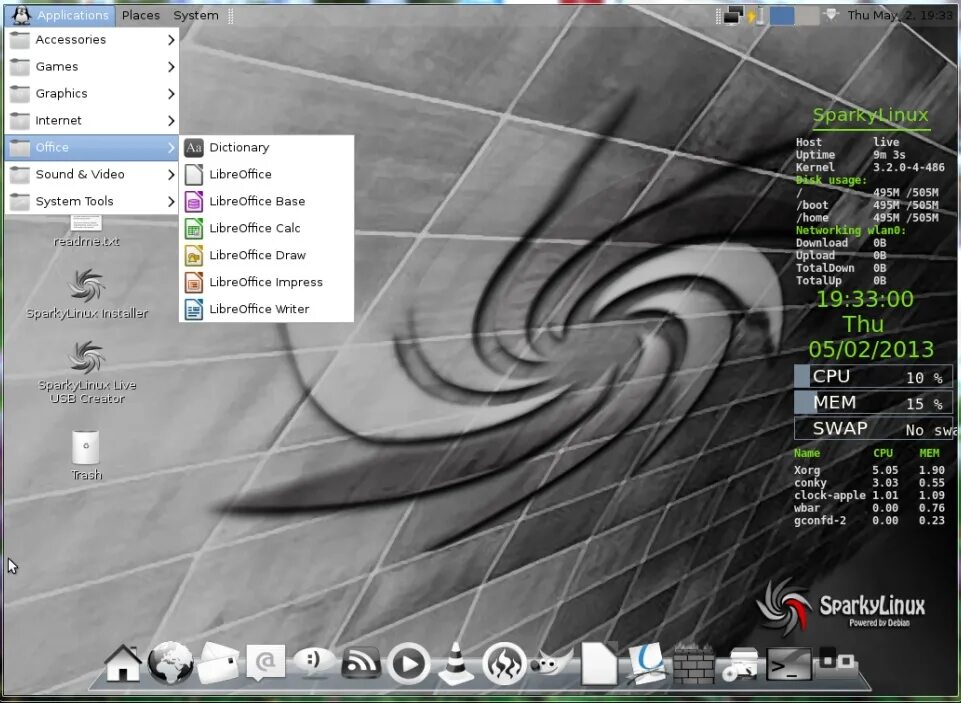The width and height of the screenshot is (961, 703).
Task: Select LibreOffice Calc menu entry
Action: pyautogui.click(x=267, y=228)
